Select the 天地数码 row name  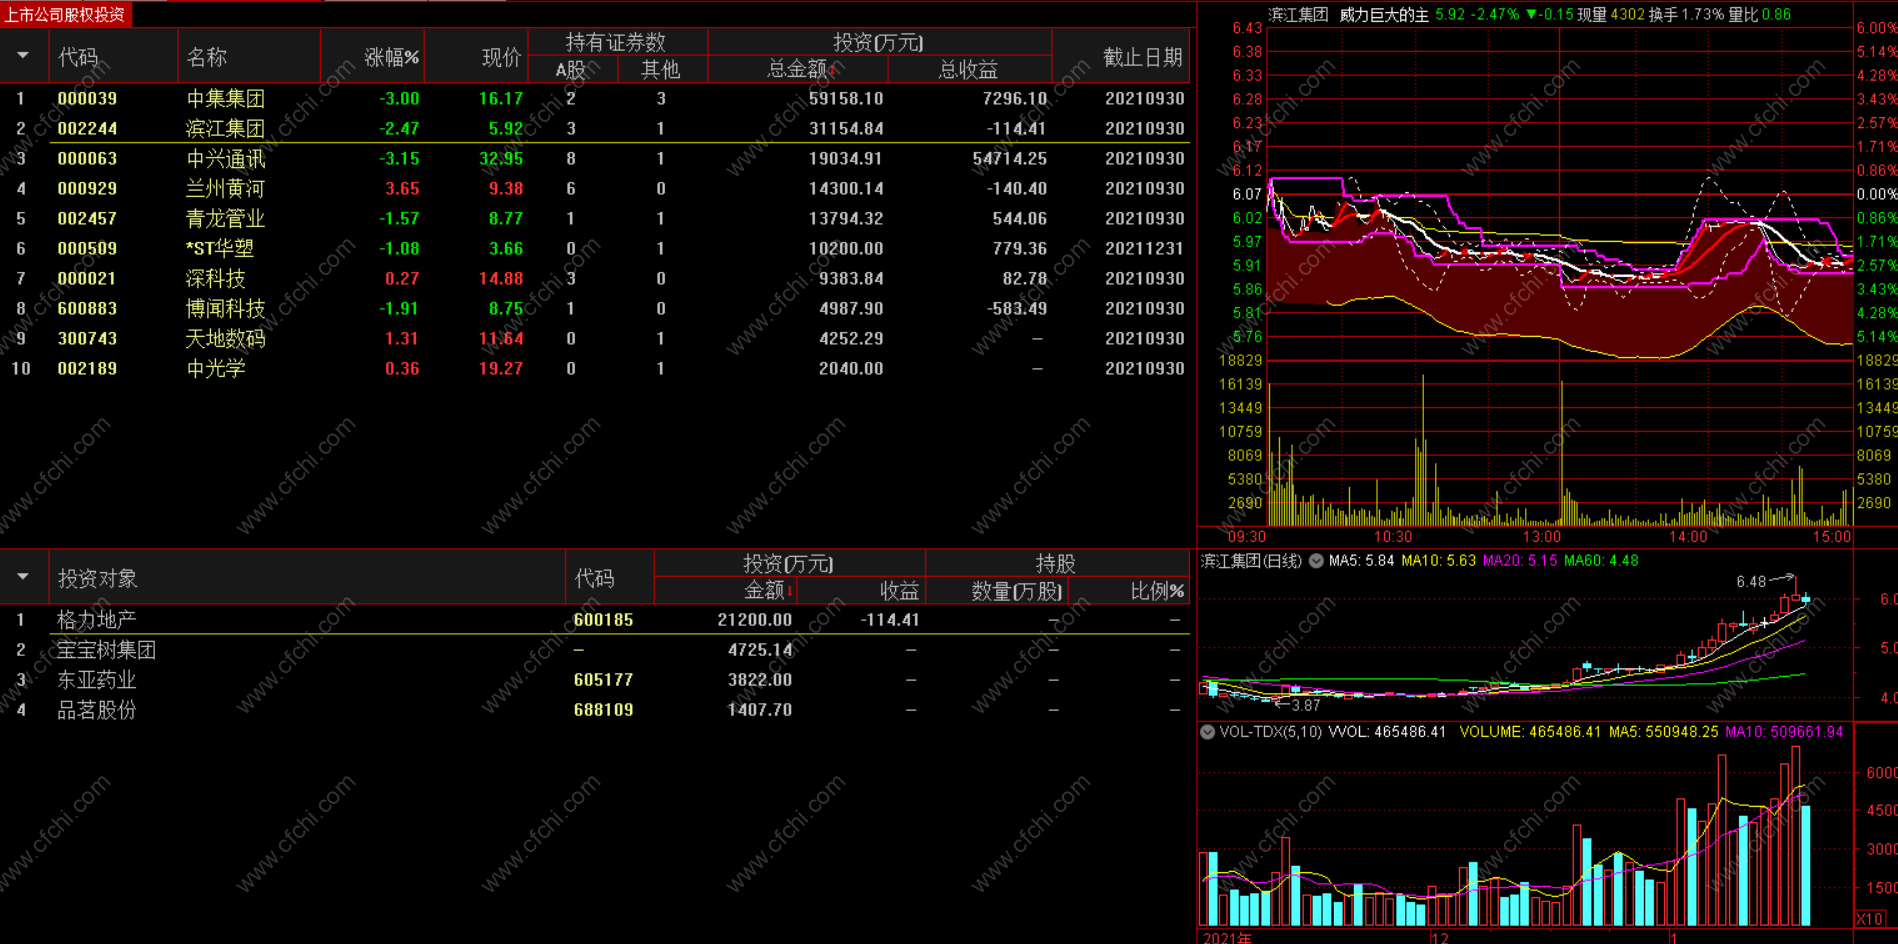tap(226, 339)
